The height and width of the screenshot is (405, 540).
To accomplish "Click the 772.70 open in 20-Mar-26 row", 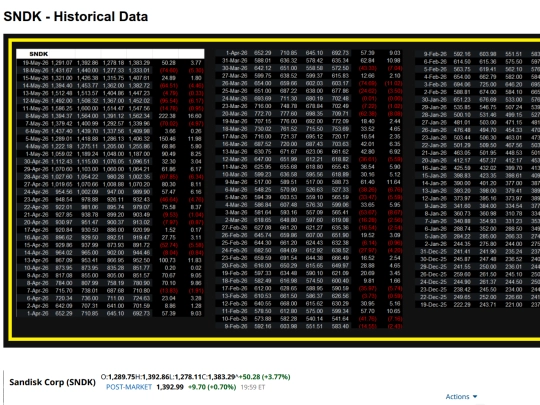I will (x=262, y=113).
